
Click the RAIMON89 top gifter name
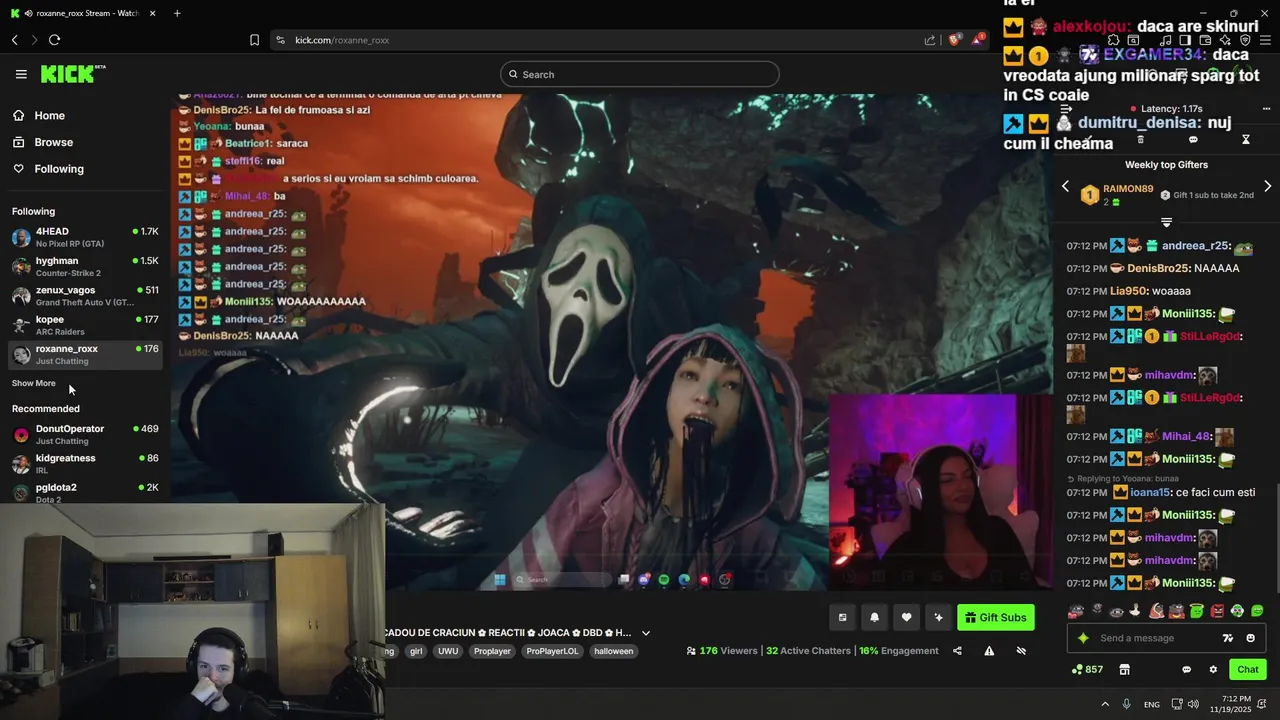pos(1128,188)
